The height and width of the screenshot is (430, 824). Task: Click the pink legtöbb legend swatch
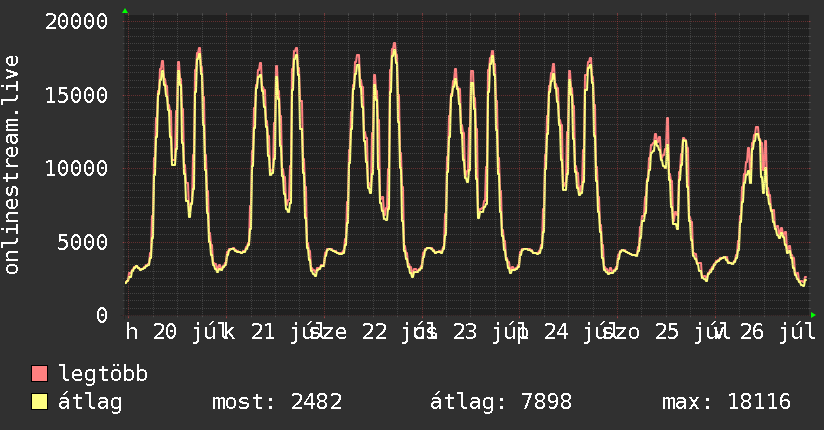(39, 374)
